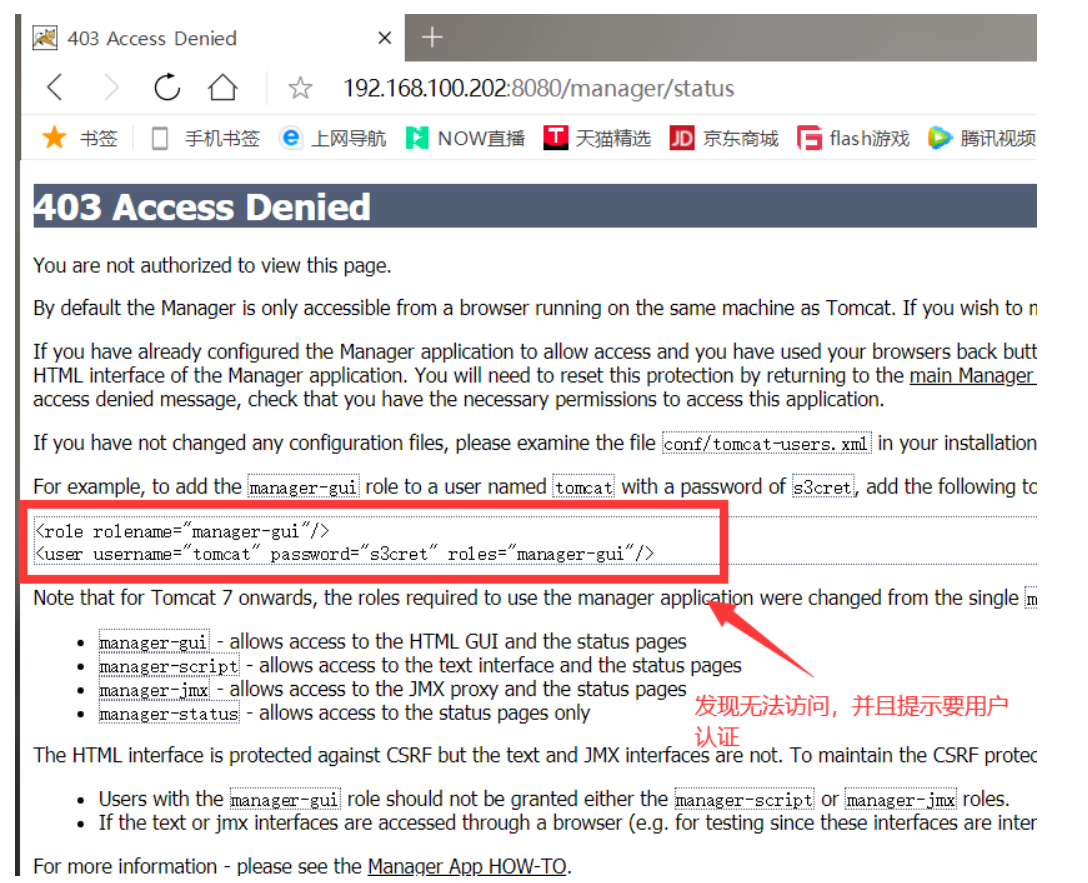
Task: Open the 腾讯视频 bookmark
Action: tap(982, 138)
